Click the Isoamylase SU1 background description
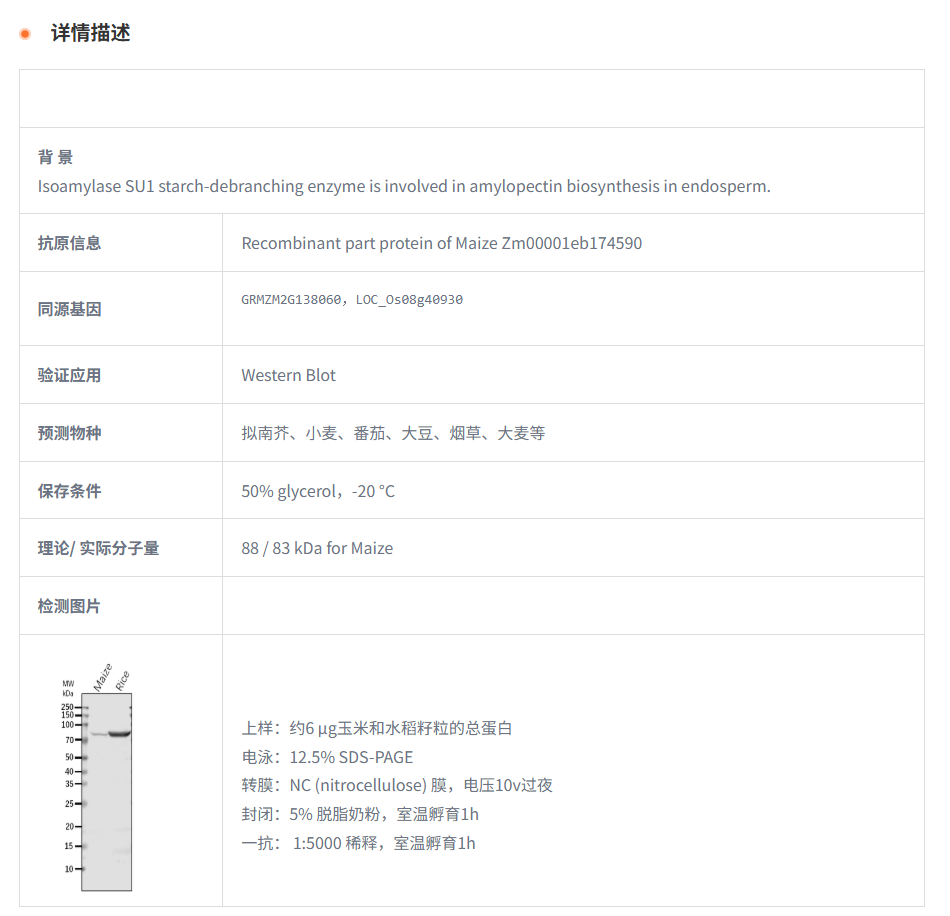Viewport: 950px width, 916px height. point(404,186)
